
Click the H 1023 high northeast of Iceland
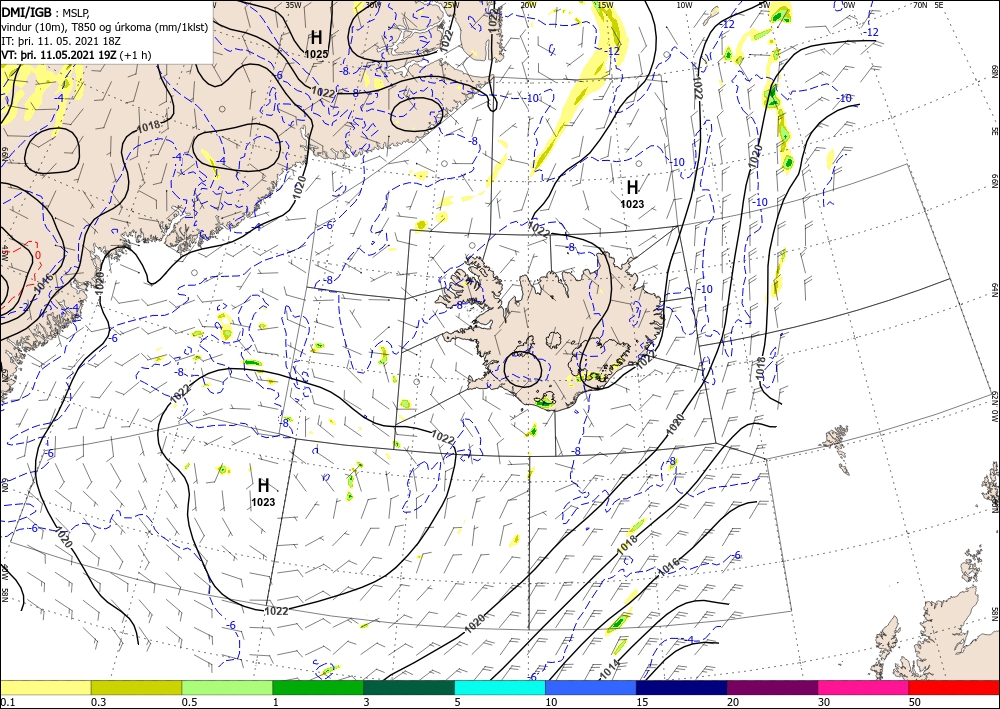coord(632,194)
